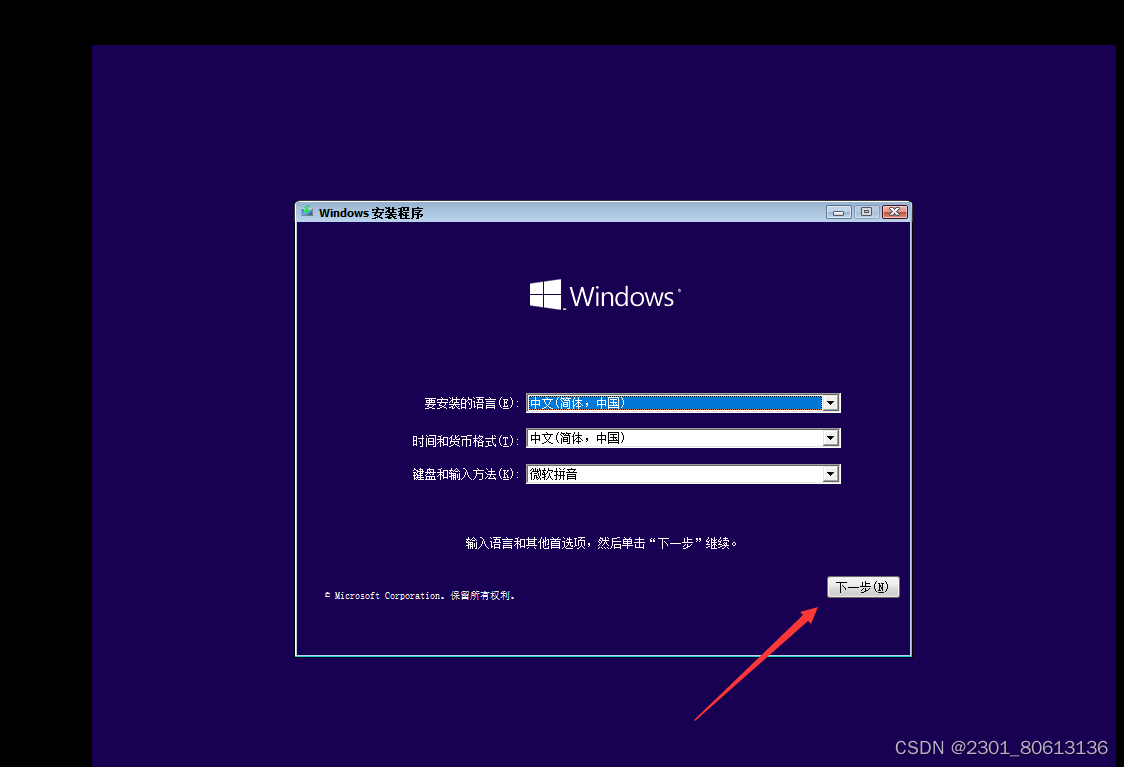Close the Windows 安装程序 window

point(895,212)
